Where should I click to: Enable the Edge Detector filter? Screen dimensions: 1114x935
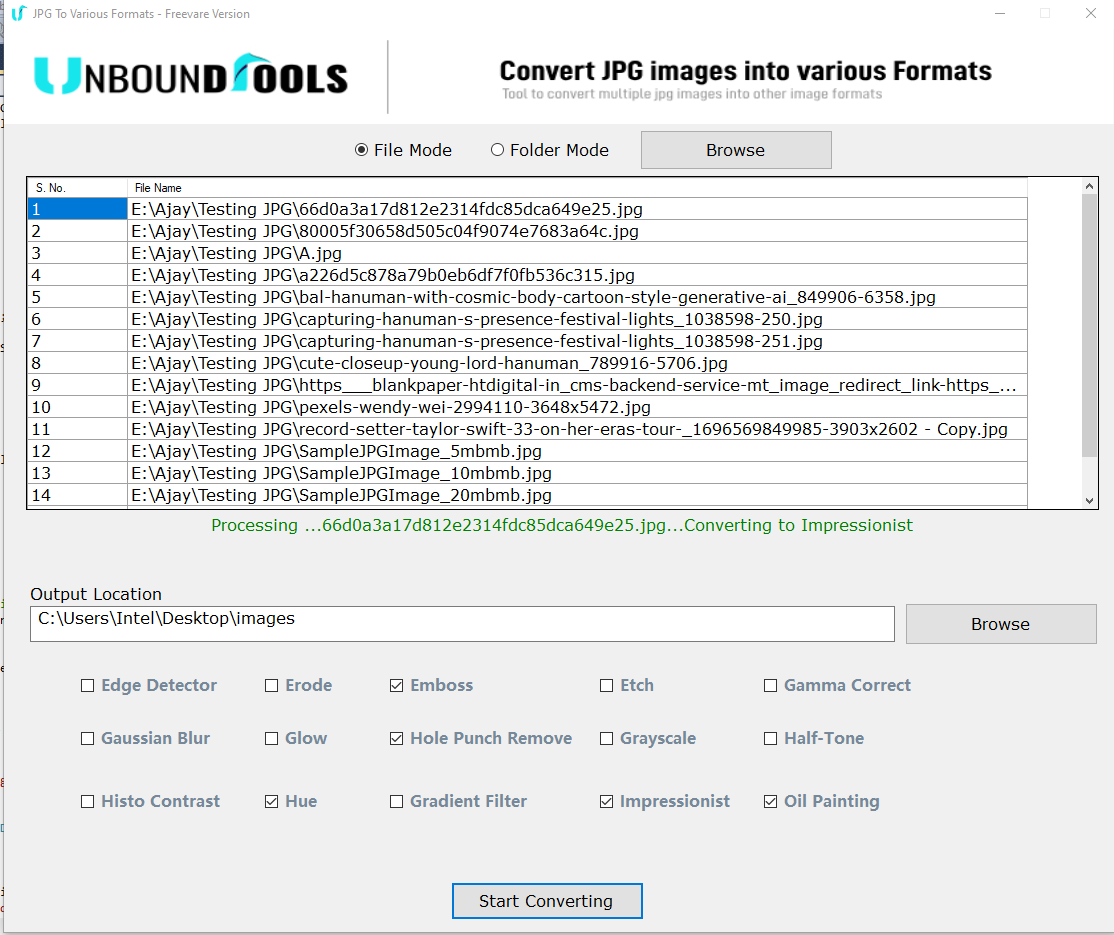pyautogui.click(x=87, y=685)
